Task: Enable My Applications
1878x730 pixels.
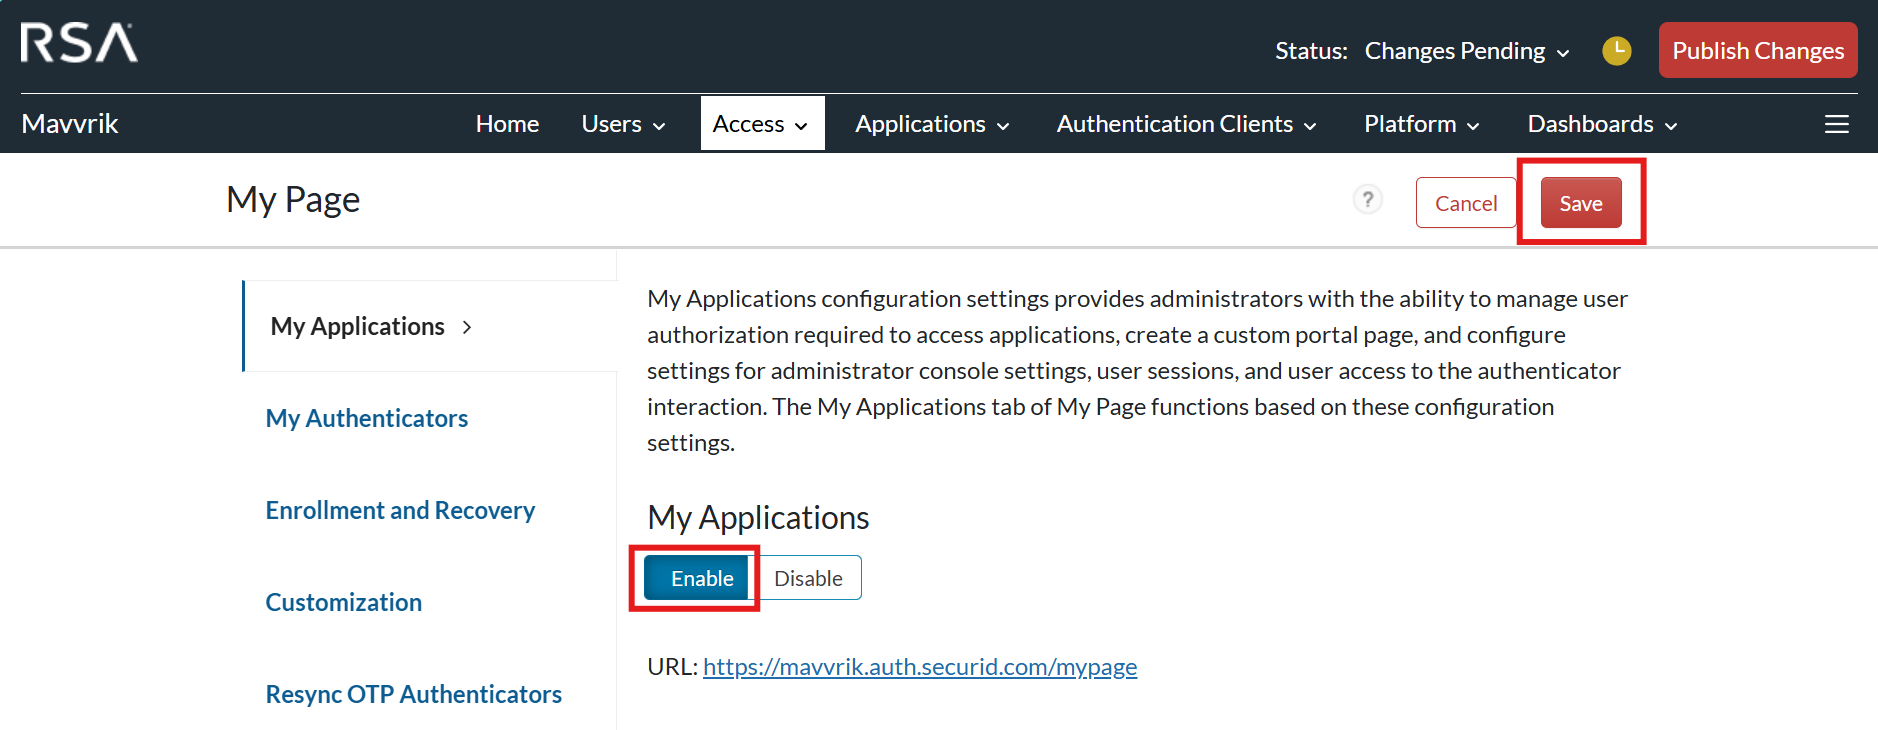Action: pos(701,578)
